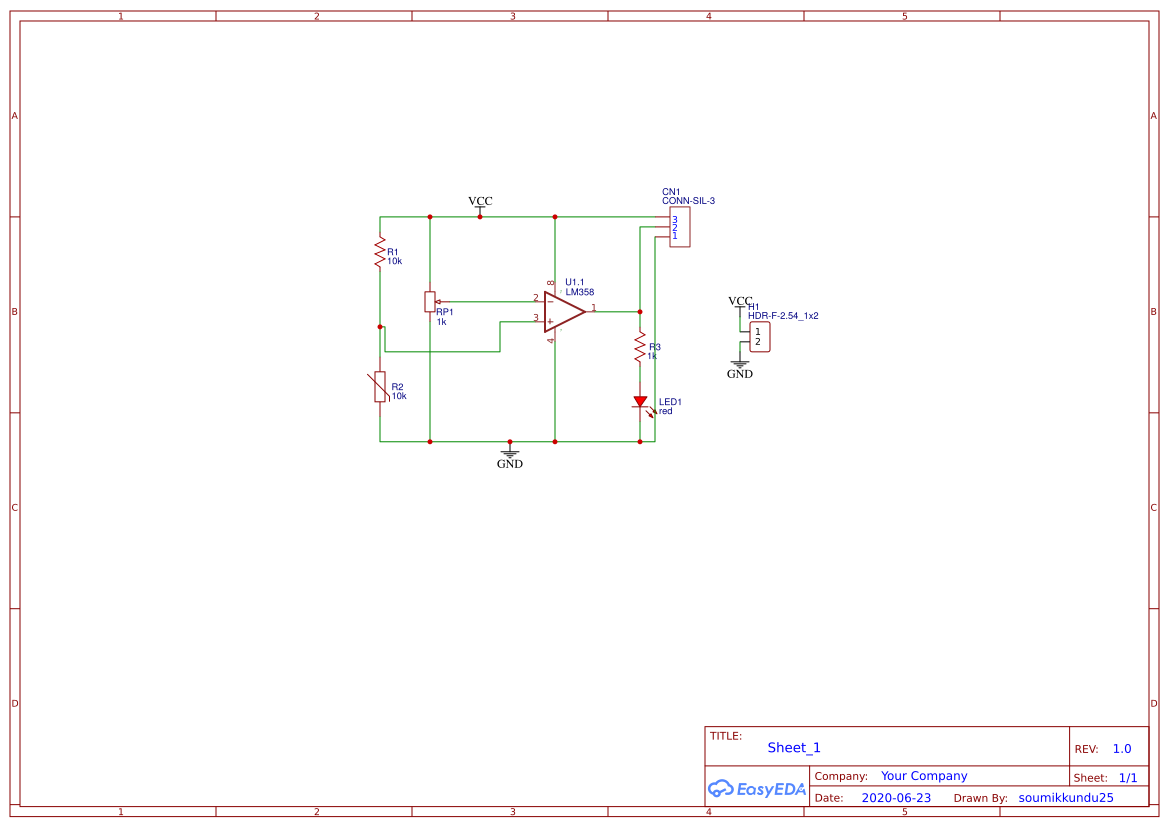The height and width of the screenshot is (827, 1169).
Task: Click the RP1 1k potentiometer symbol
Action: click(x=432, y=302)
